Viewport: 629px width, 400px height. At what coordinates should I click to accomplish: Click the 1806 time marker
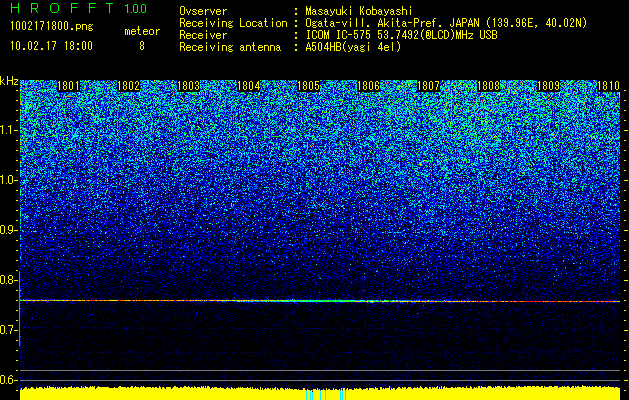(x=368, y=86)
